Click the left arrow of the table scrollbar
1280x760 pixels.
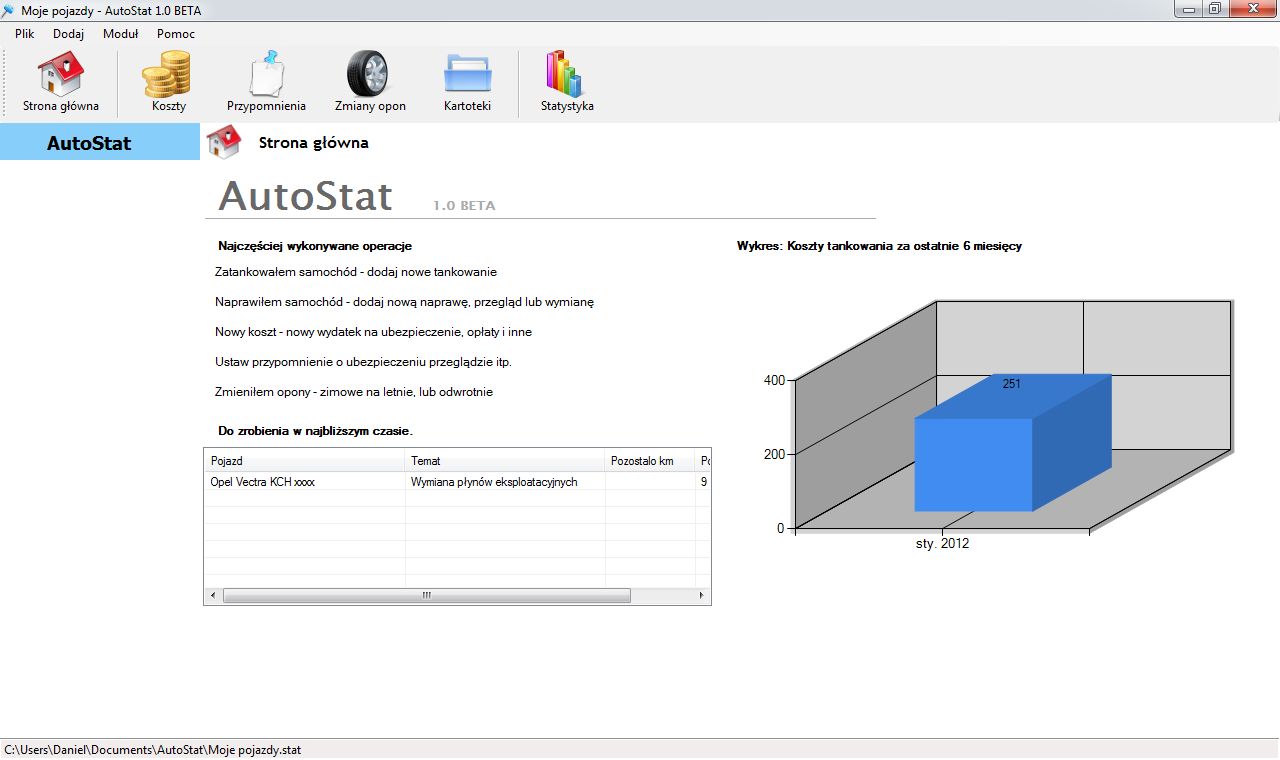point(212,594)
